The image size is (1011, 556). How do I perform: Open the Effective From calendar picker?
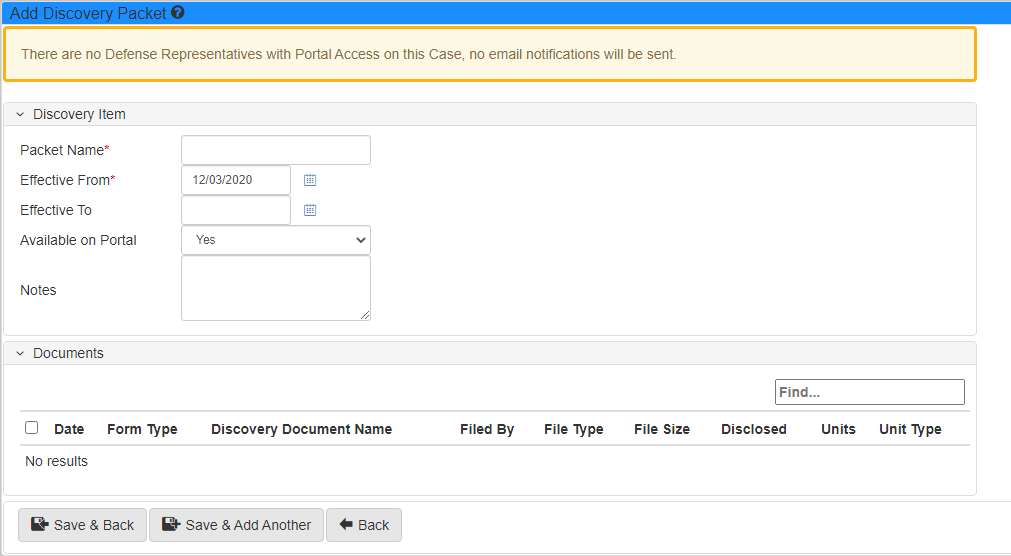click(310, 180)
